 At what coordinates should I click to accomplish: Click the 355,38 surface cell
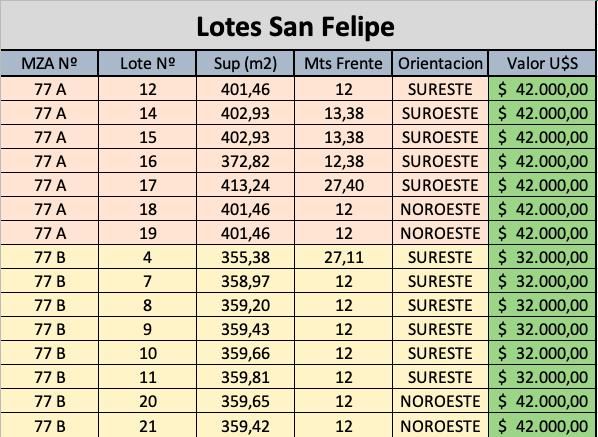pos(245,257)
